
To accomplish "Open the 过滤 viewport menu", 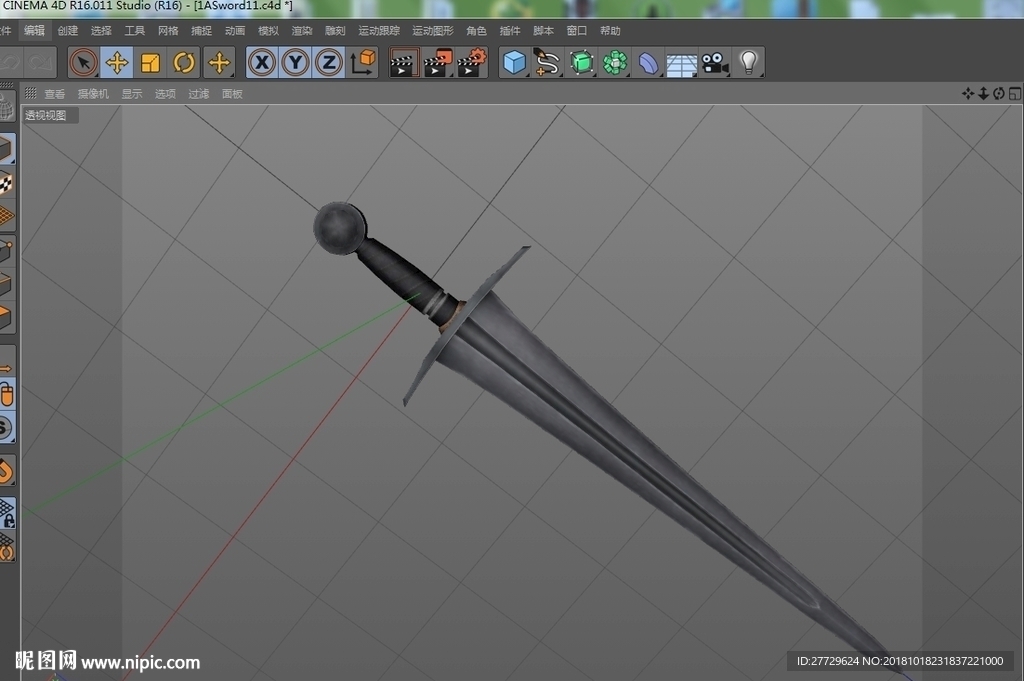I will [199, 94].
